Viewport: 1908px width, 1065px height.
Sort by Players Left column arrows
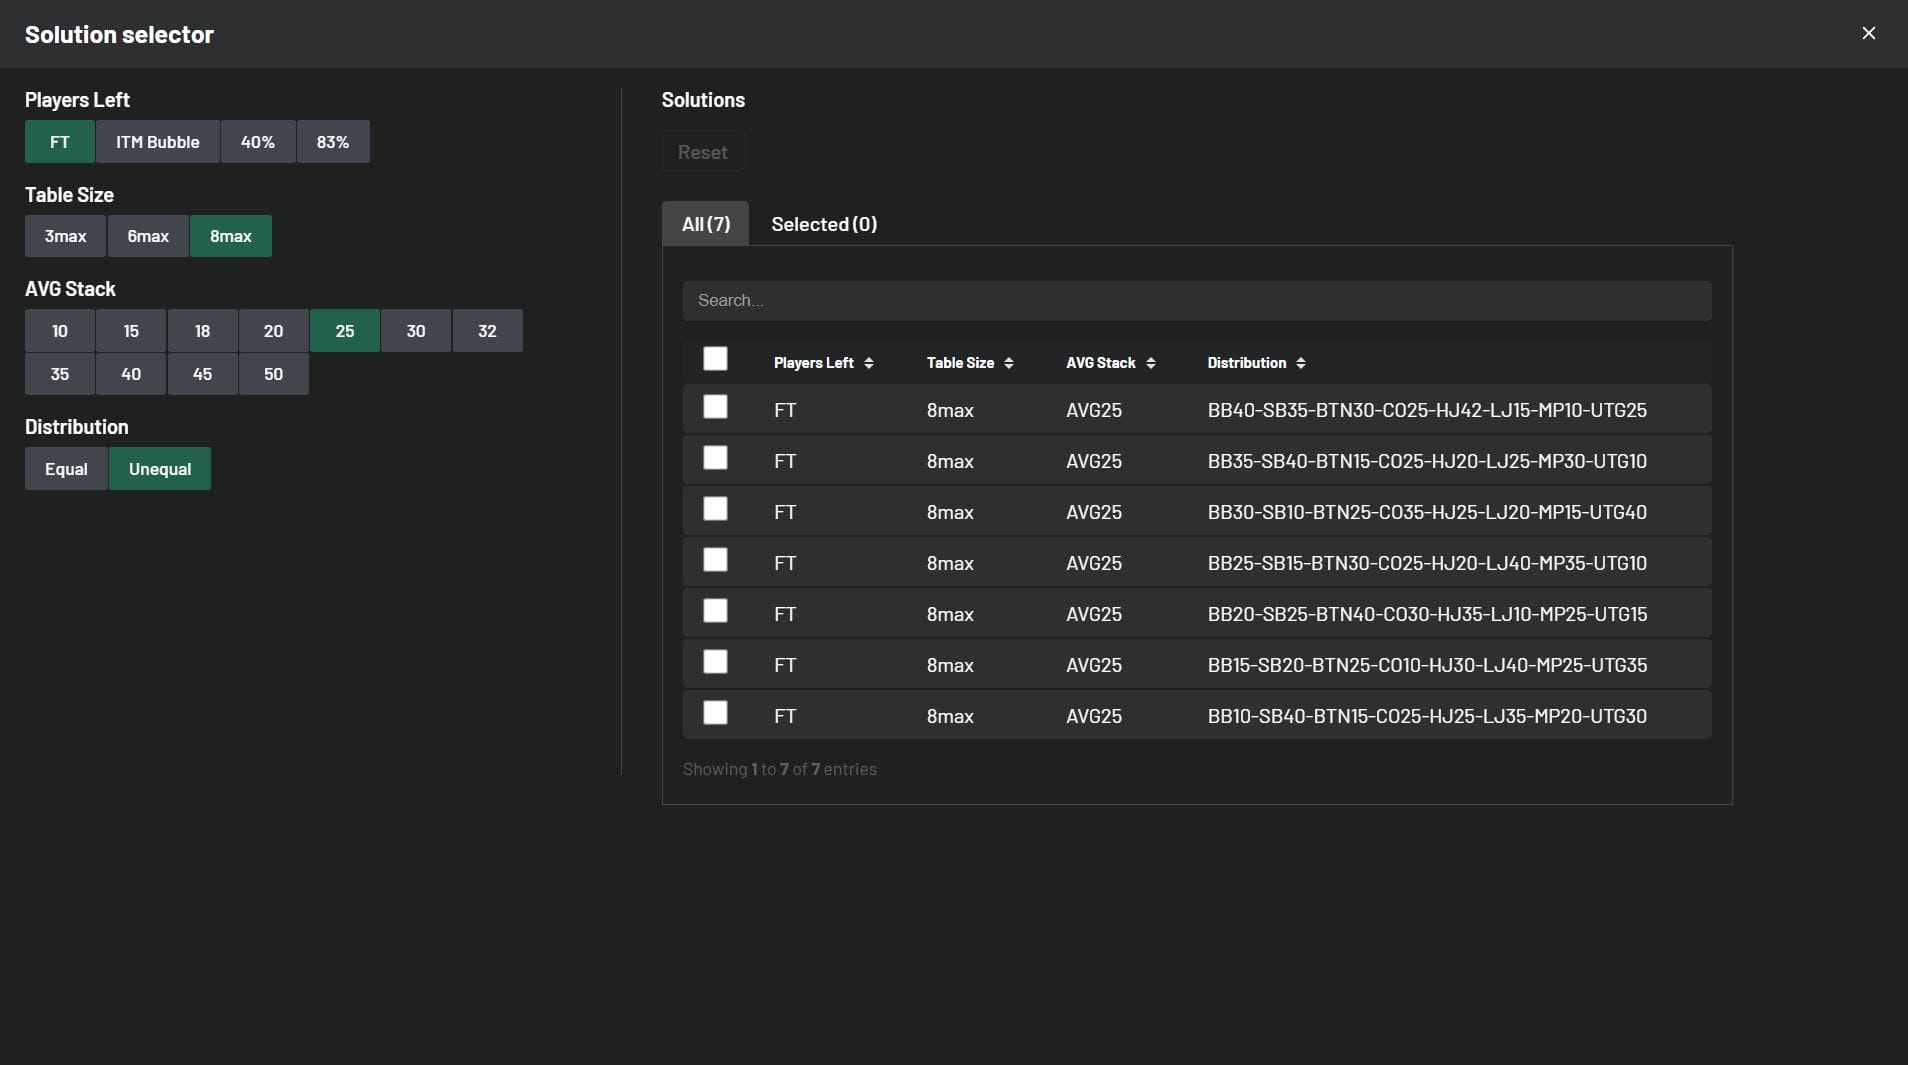click(x=868, y=363)
